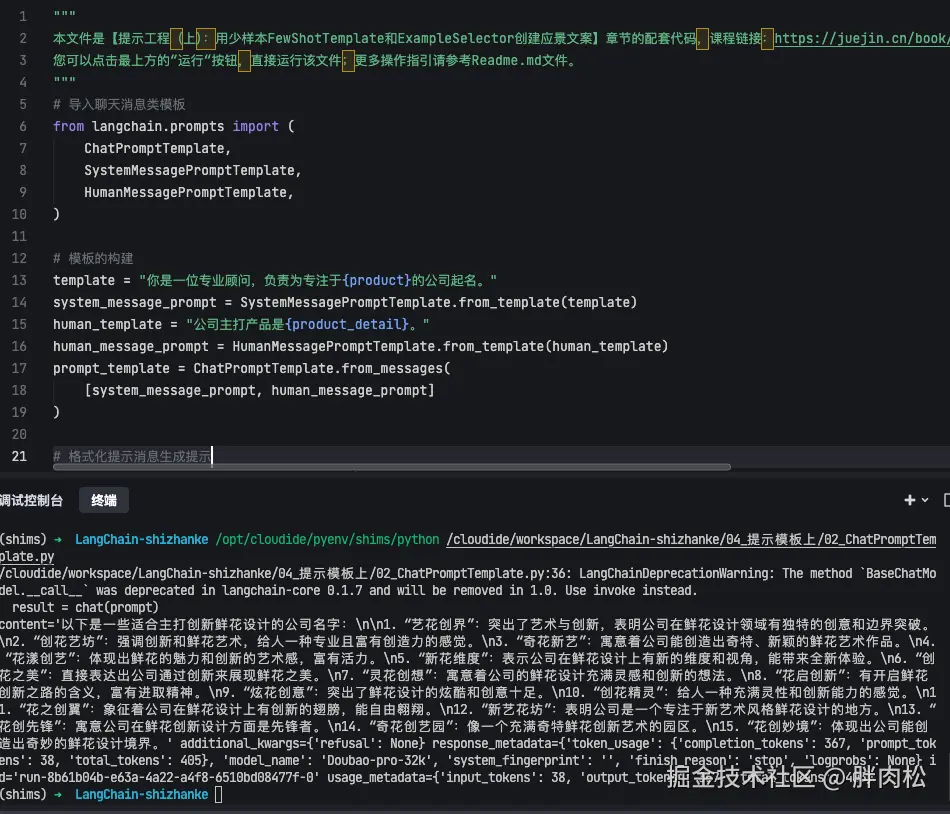Open the underlined 02_ChatPromptTemplate.py path in terminal
The width and height of the screenshot is (950, 814).
pyautogui.click(x=691, y=539)
